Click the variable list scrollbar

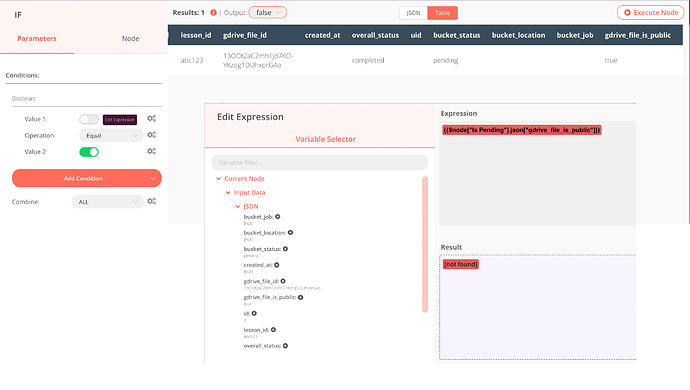[425, 244]
